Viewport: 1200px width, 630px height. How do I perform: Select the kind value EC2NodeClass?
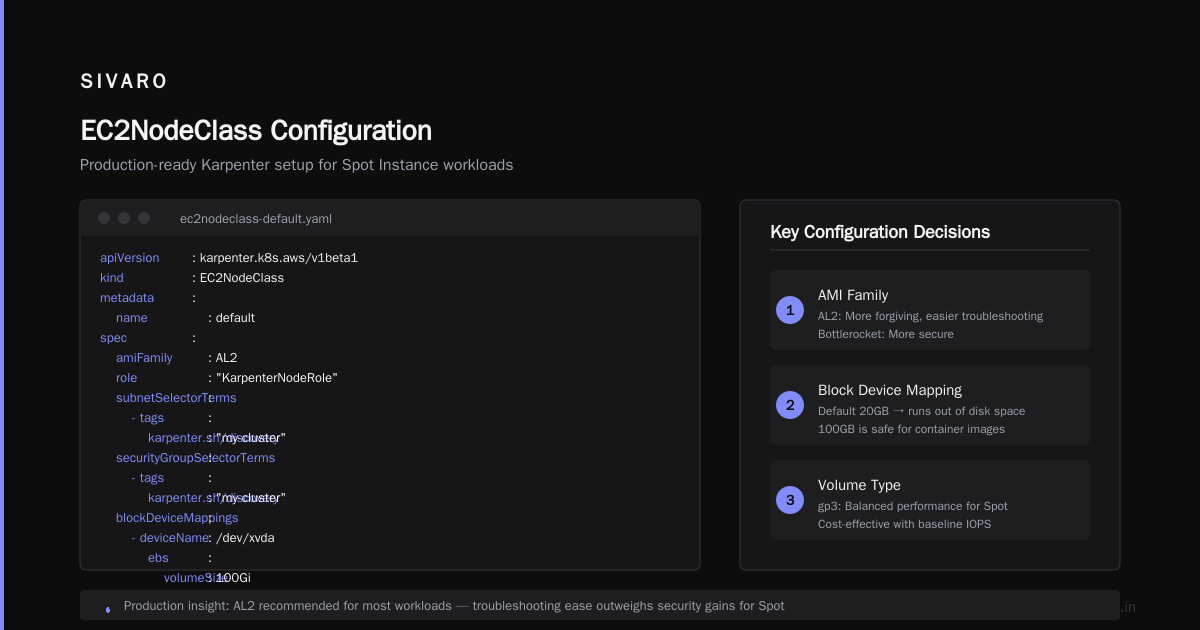(x=242, y=278)
